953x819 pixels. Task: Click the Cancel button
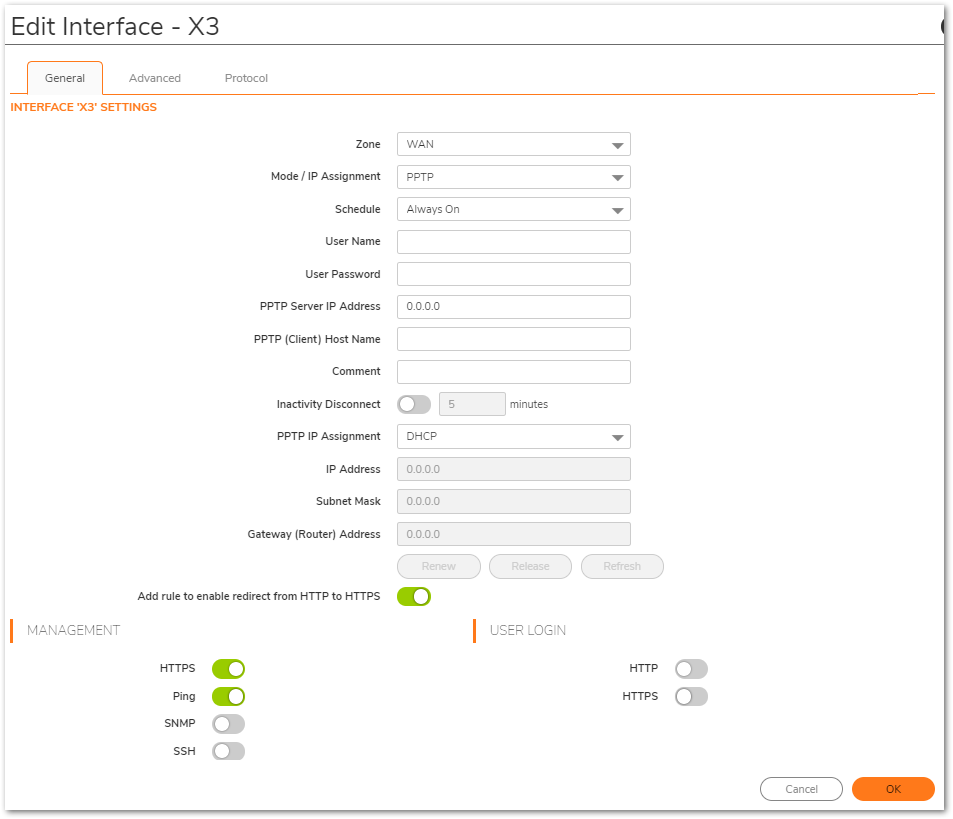click(x=801, y=789)
